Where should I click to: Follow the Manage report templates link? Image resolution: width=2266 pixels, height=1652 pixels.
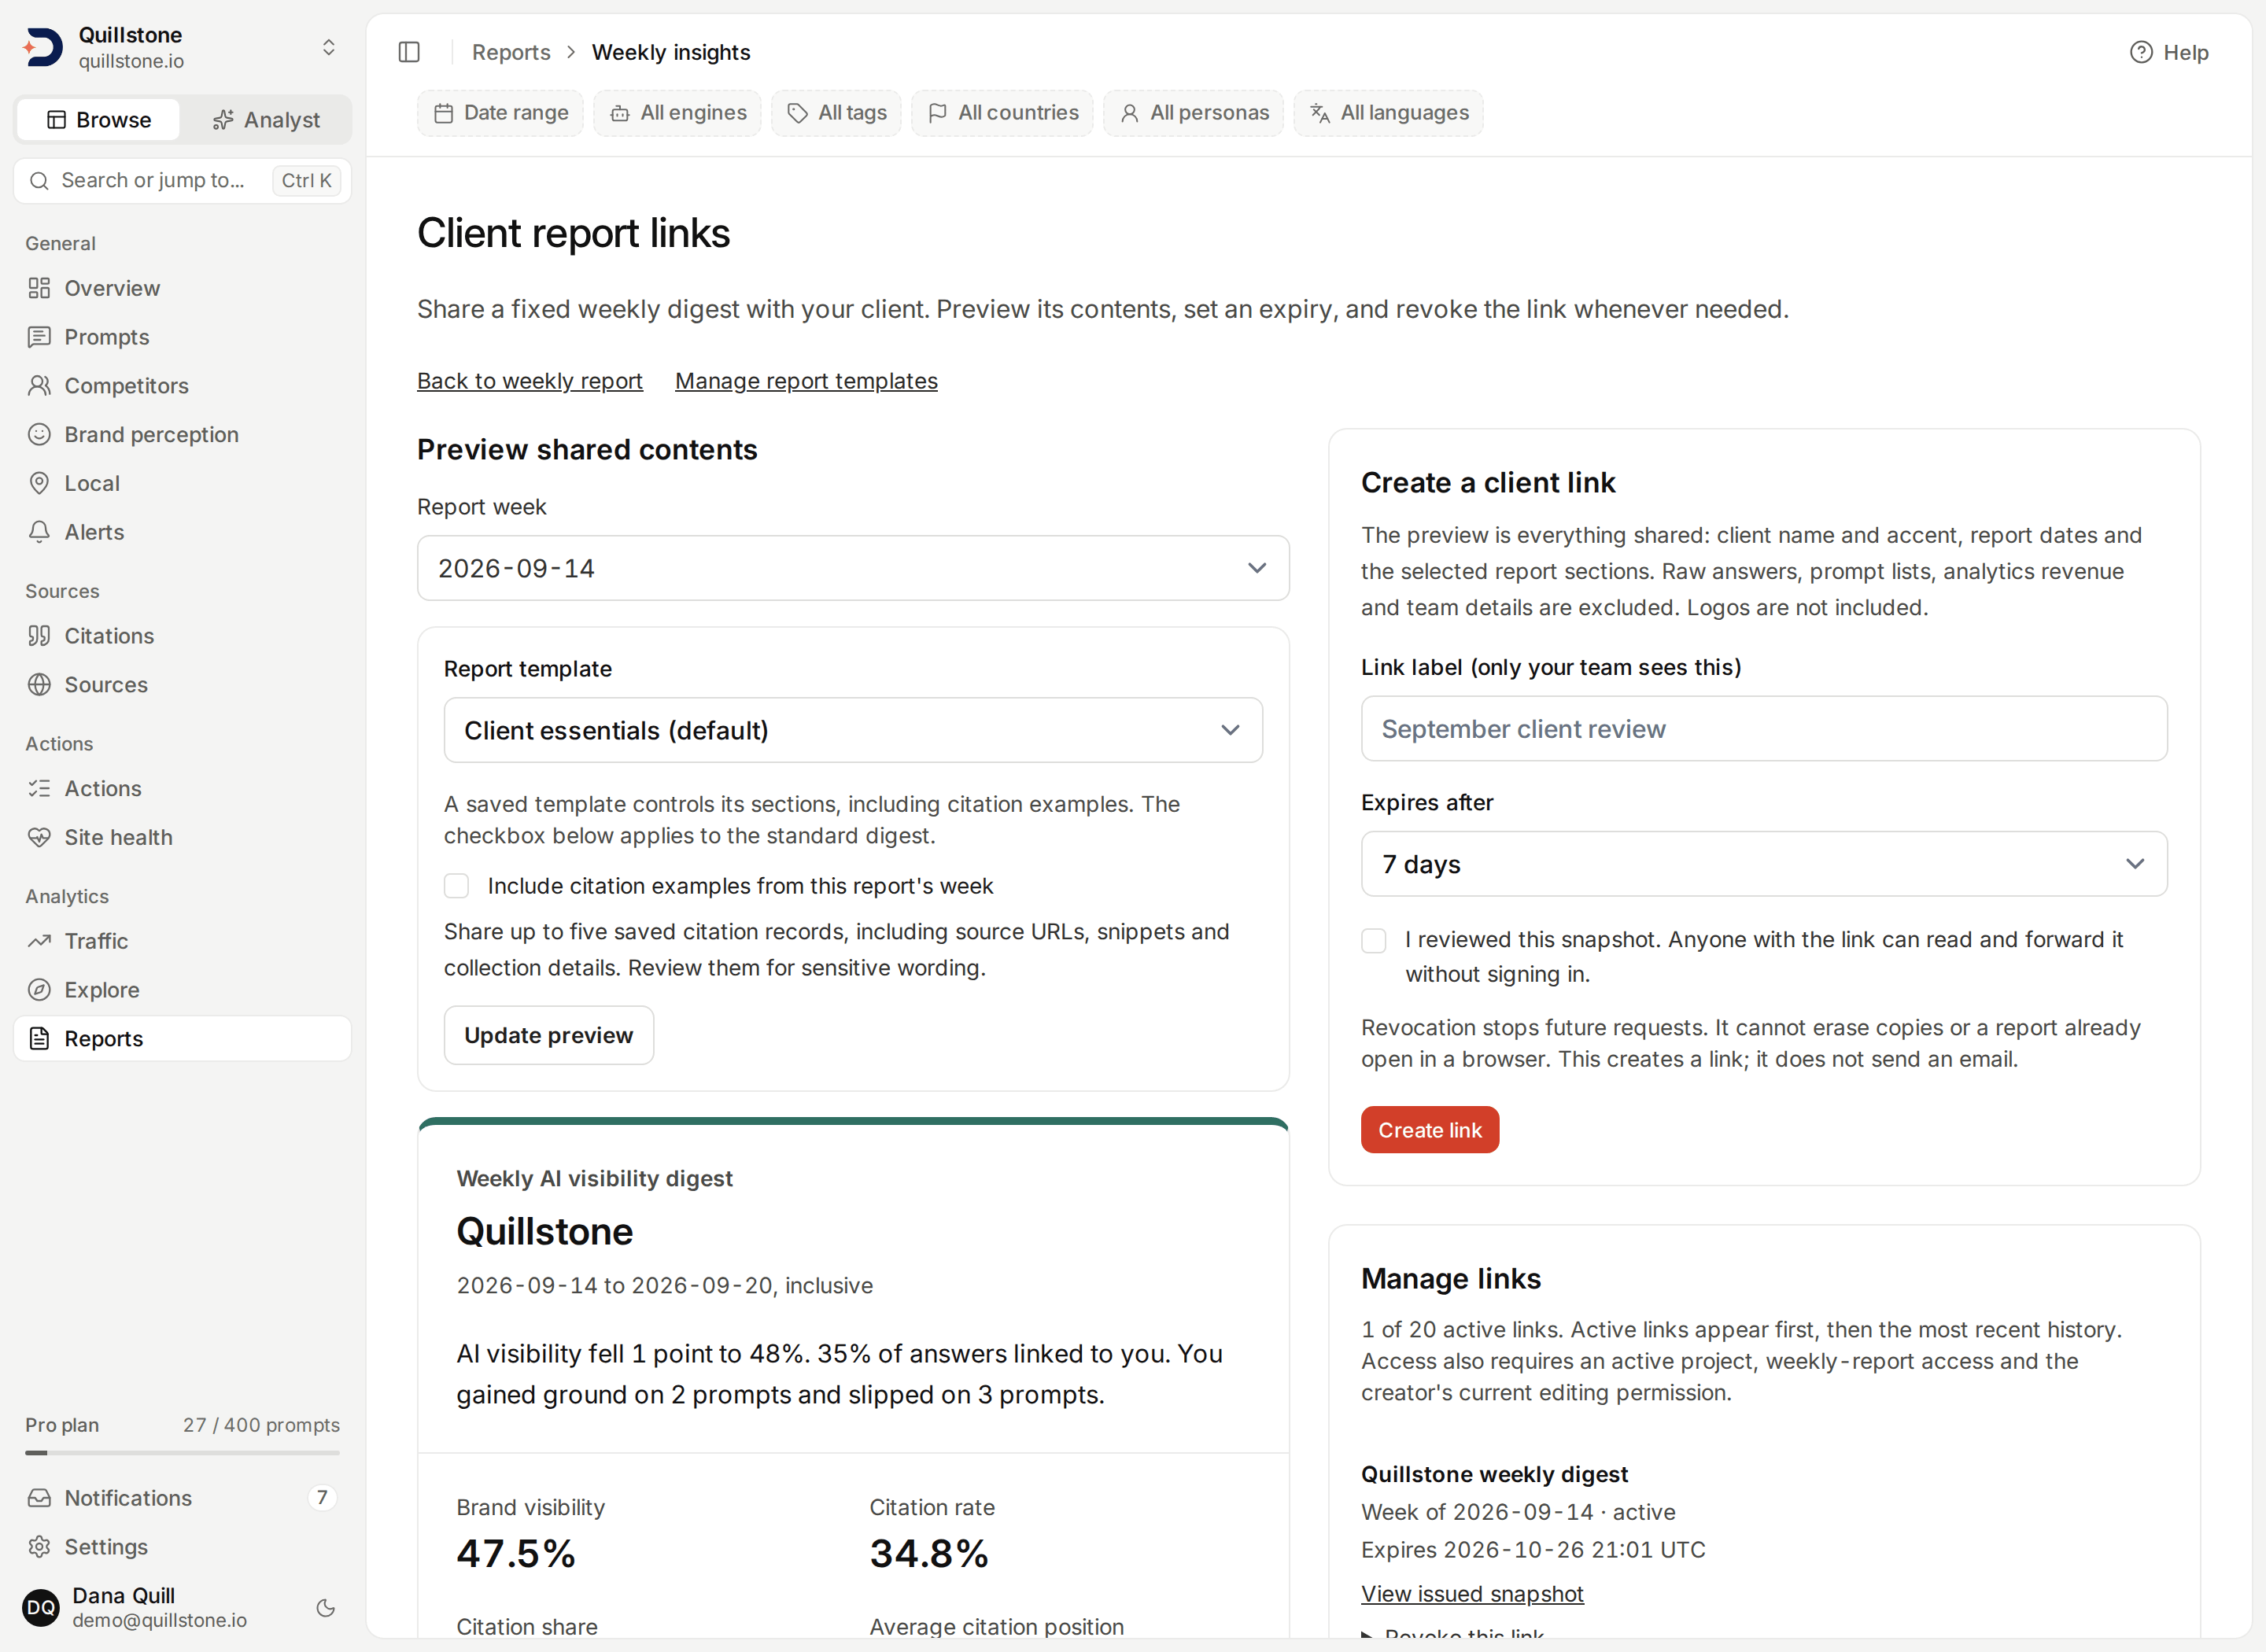point(806,381)
